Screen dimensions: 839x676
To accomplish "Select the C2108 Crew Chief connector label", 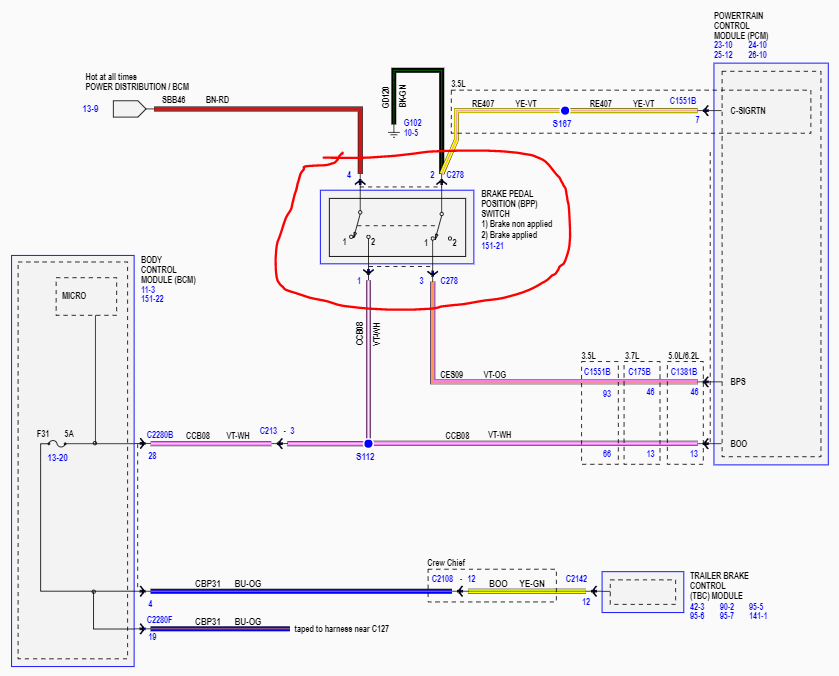I will [x=442, y=578].
